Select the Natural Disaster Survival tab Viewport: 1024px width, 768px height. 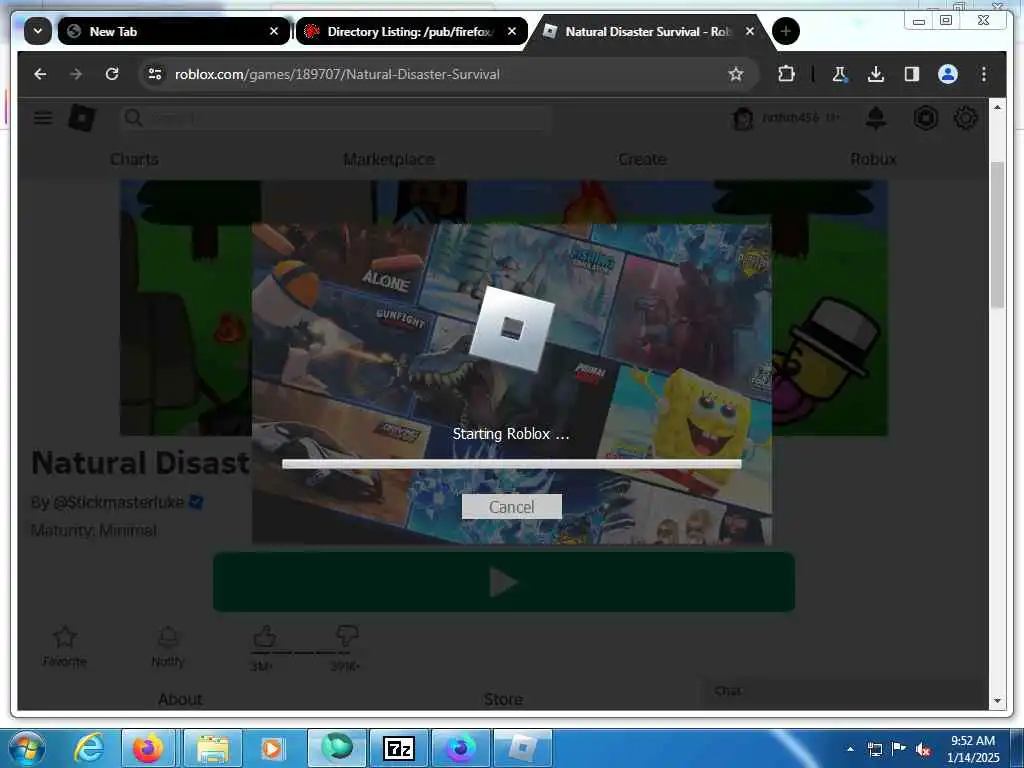[650, 31]
